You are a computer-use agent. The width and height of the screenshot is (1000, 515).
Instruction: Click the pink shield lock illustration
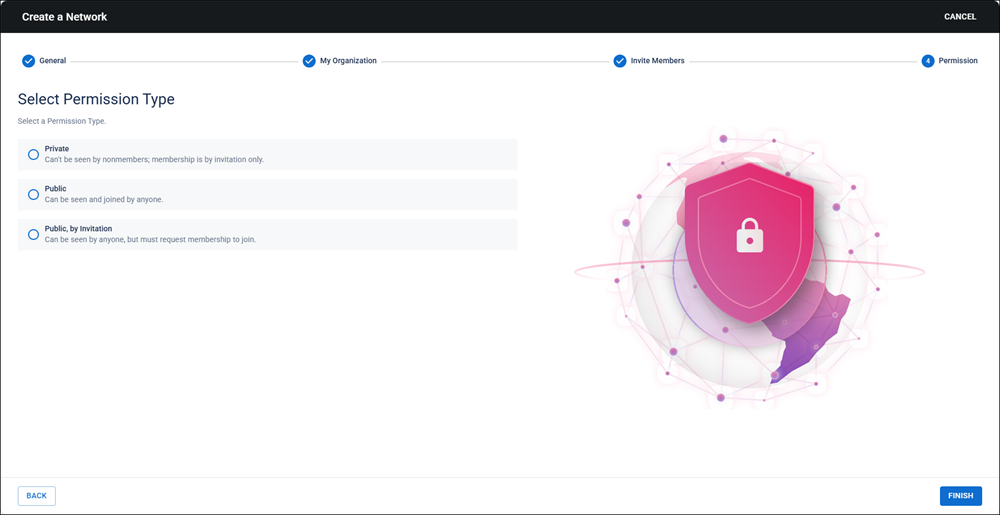click(x=749, y=242)
